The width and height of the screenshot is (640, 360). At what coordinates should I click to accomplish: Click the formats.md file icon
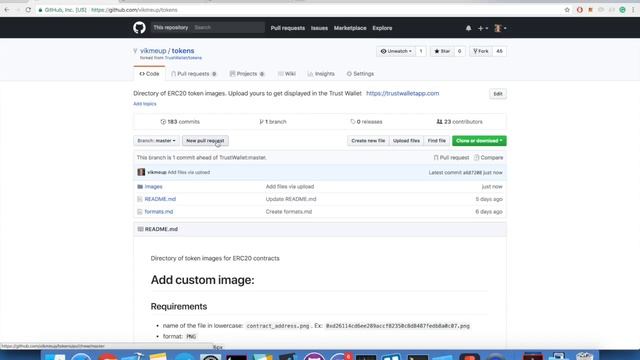(x=140, y=212)
